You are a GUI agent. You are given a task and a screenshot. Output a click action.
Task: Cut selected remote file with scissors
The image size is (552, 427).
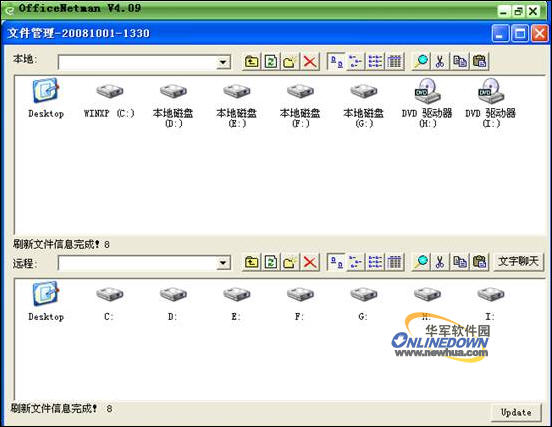tap(440, 262)
